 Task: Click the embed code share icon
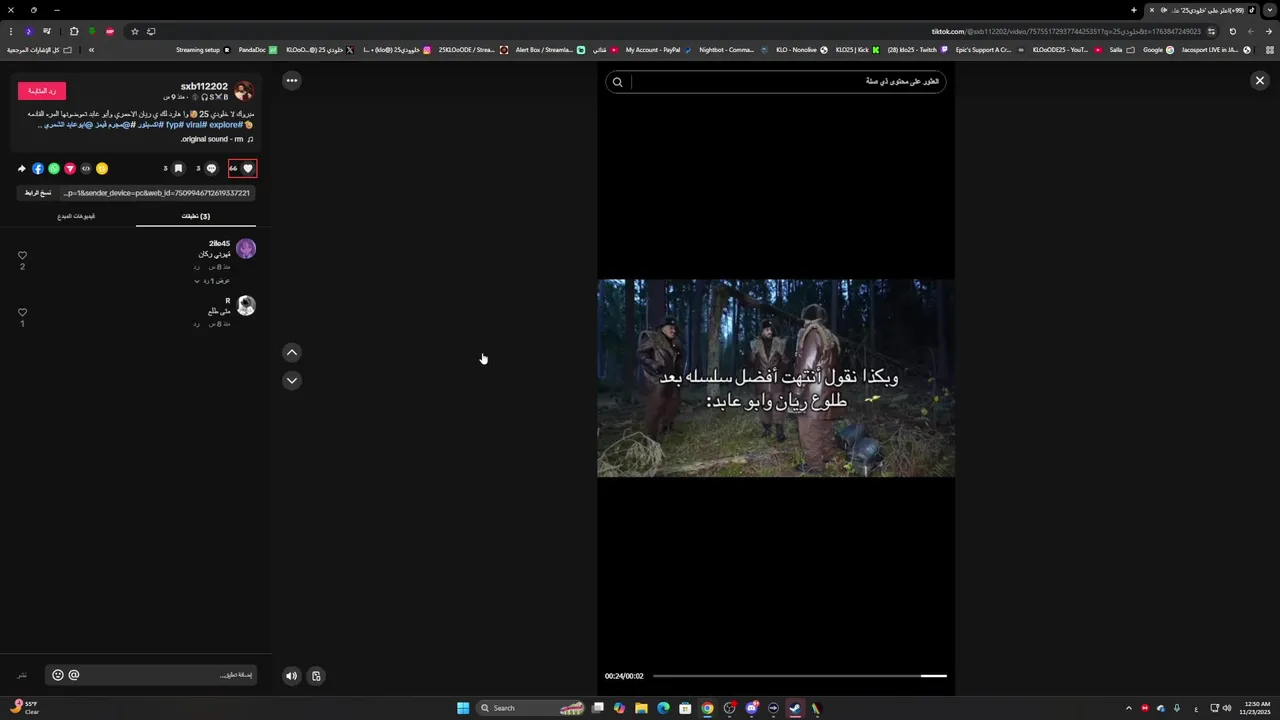[x=86, y=169]
